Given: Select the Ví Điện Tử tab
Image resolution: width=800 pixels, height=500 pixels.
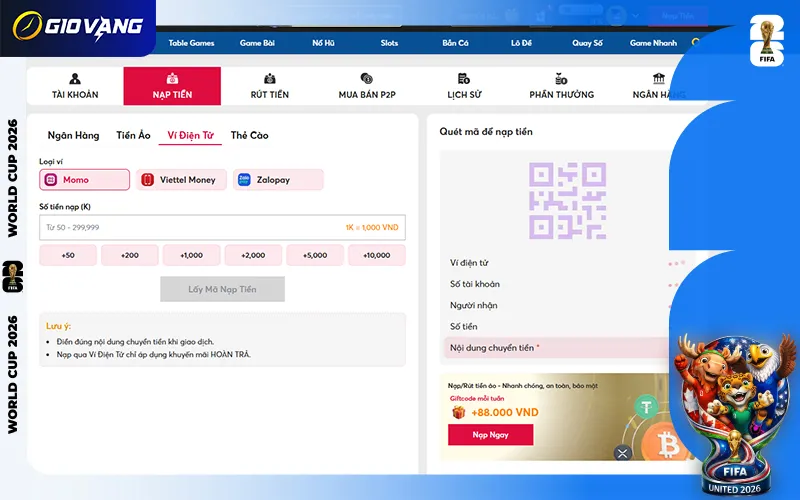Looking at the screenshot, I should point(190,135).
